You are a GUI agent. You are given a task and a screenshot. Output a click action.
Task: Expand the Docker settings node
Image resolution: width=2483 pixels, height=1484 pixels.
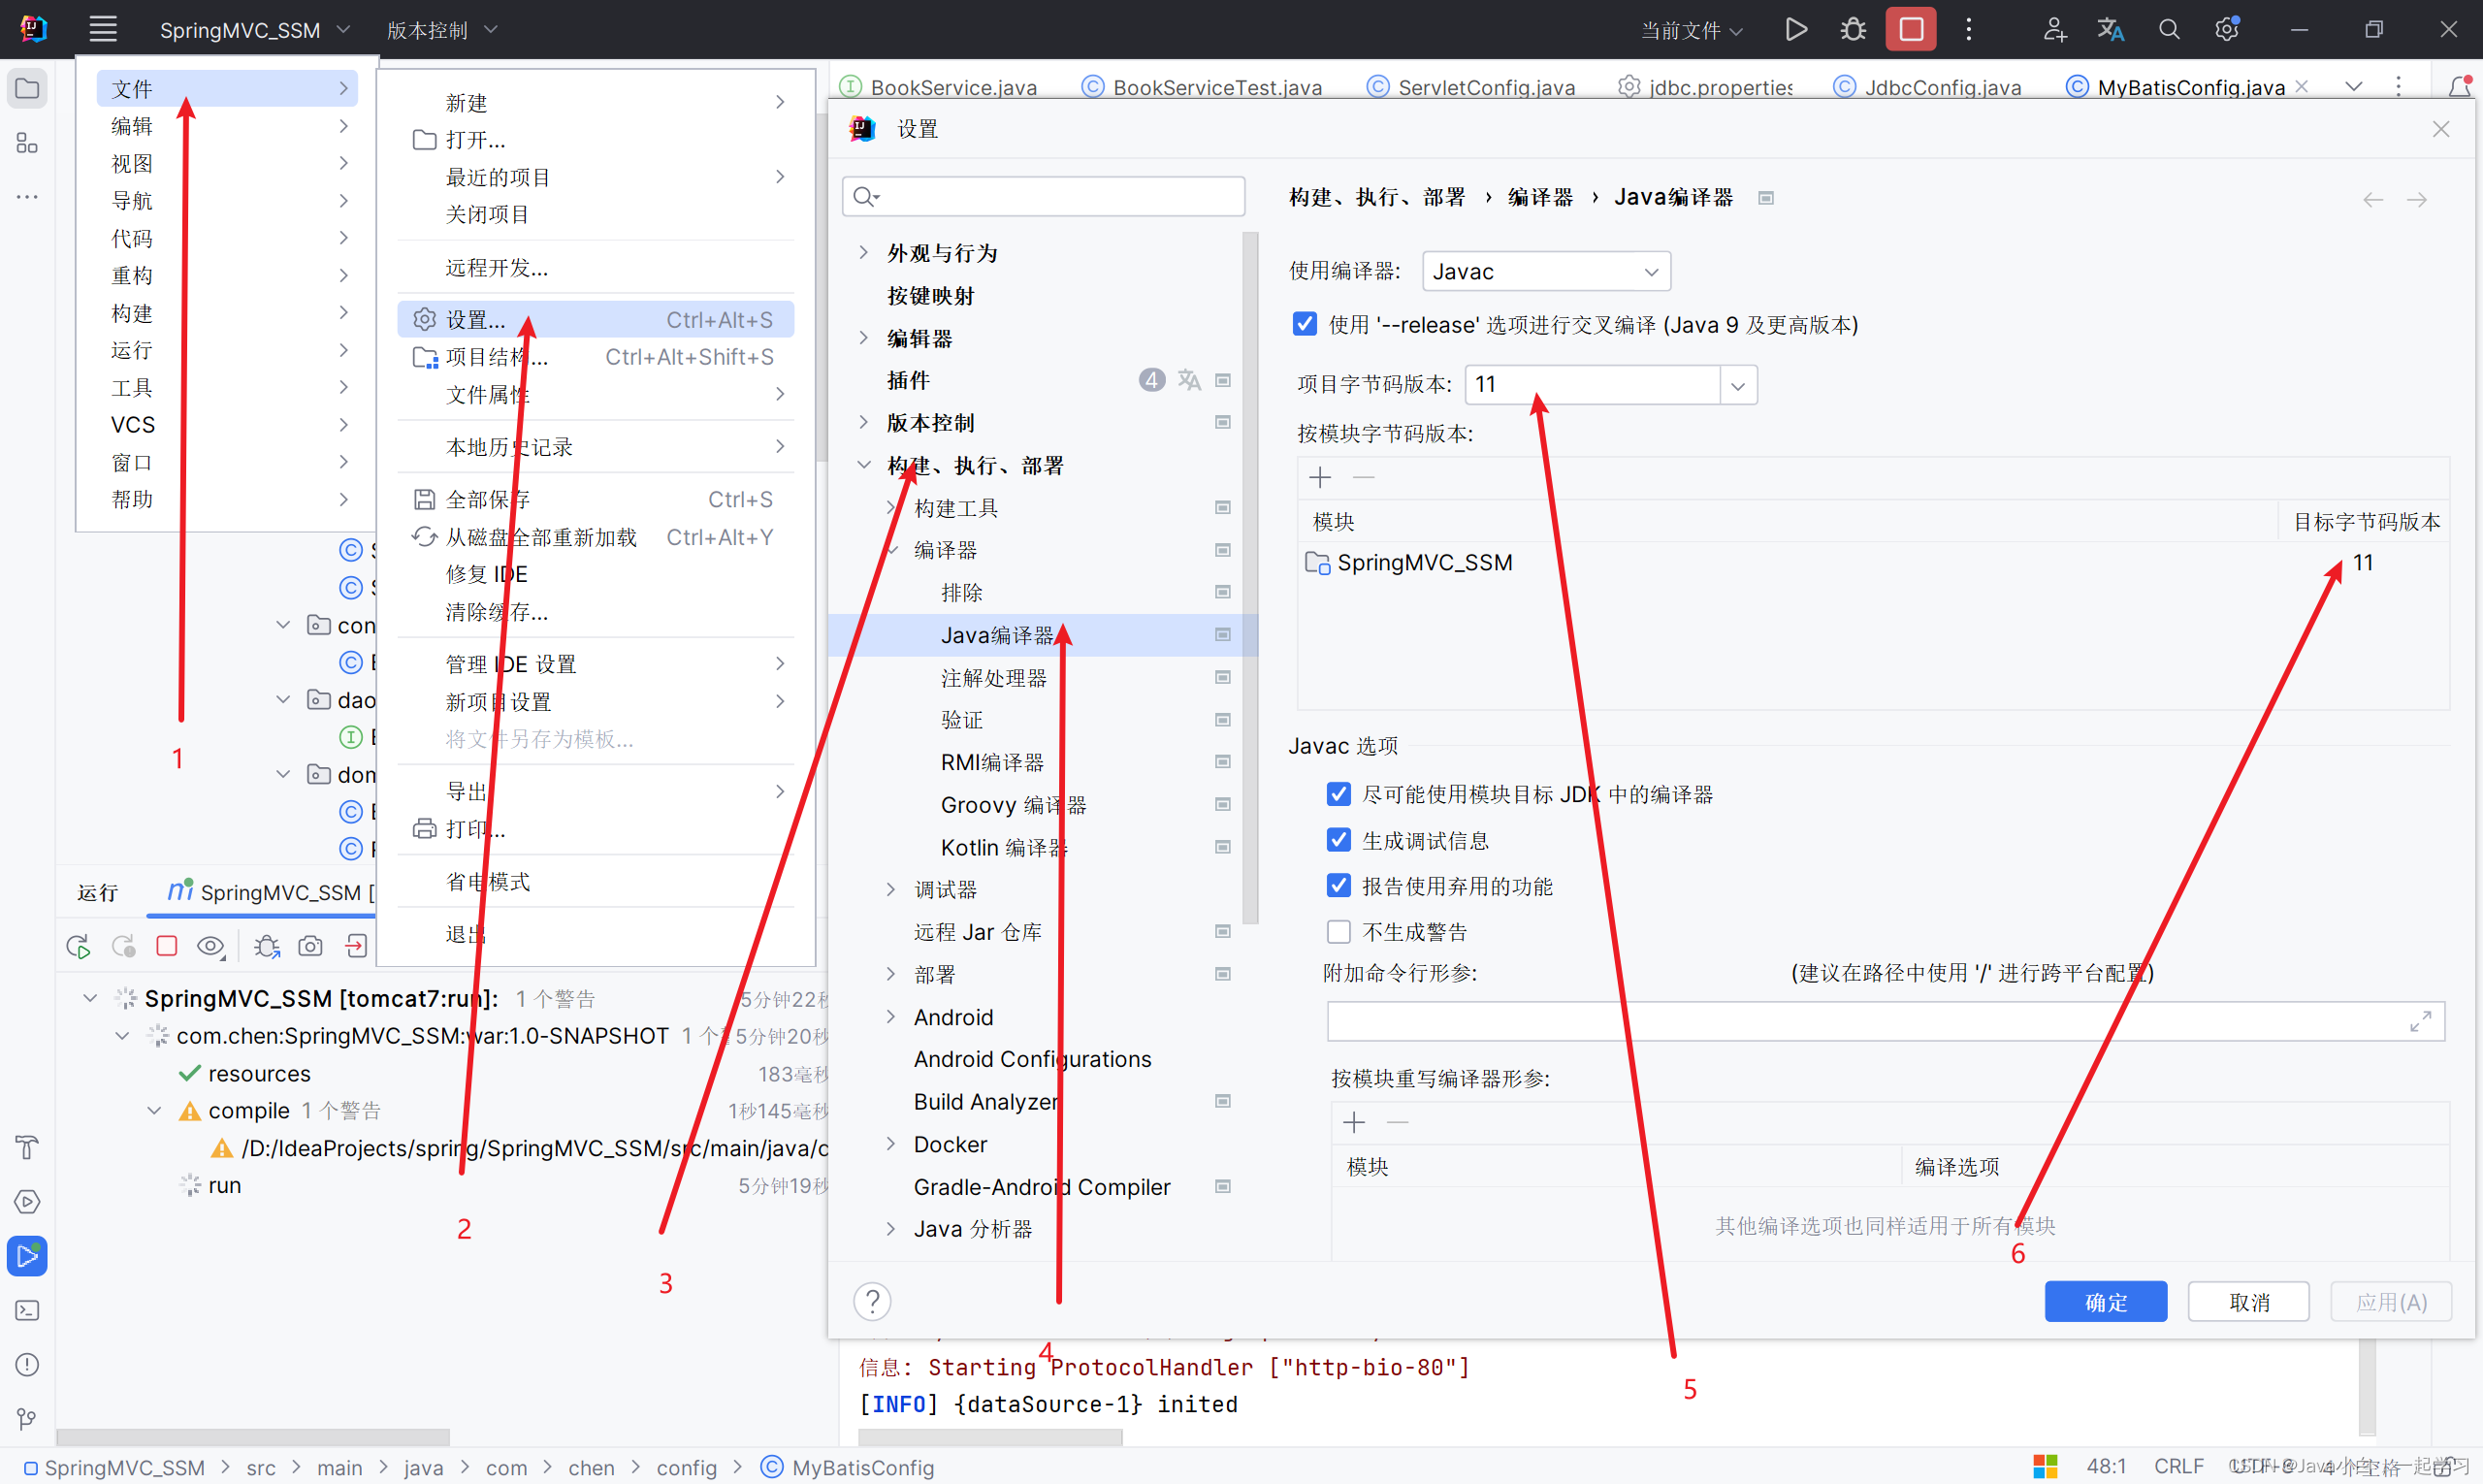891,1143
